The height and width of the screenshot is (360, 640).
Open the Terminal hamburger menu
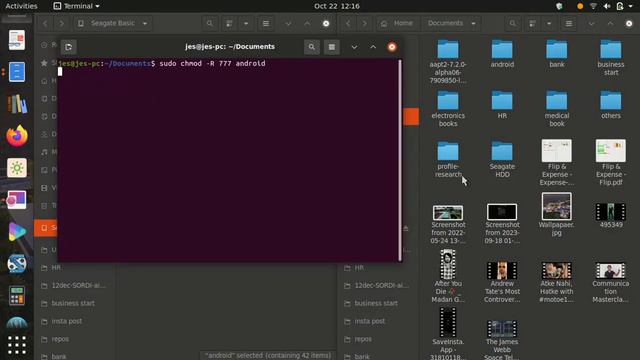coord(332,47)
